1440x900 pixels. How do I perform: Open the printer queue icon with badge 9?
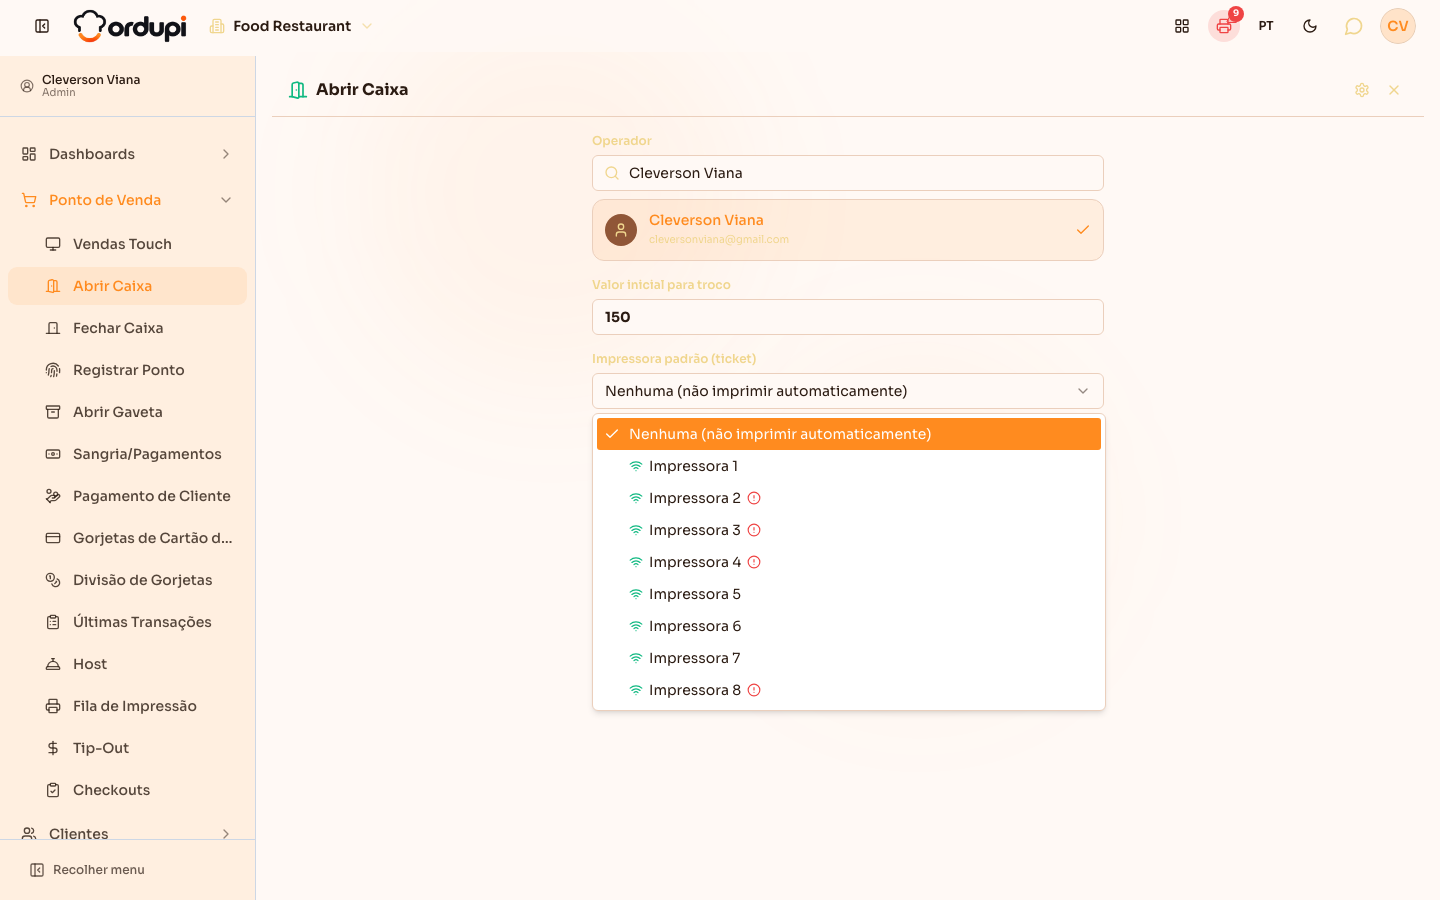pyautogui.click(x=1224, y=26)
